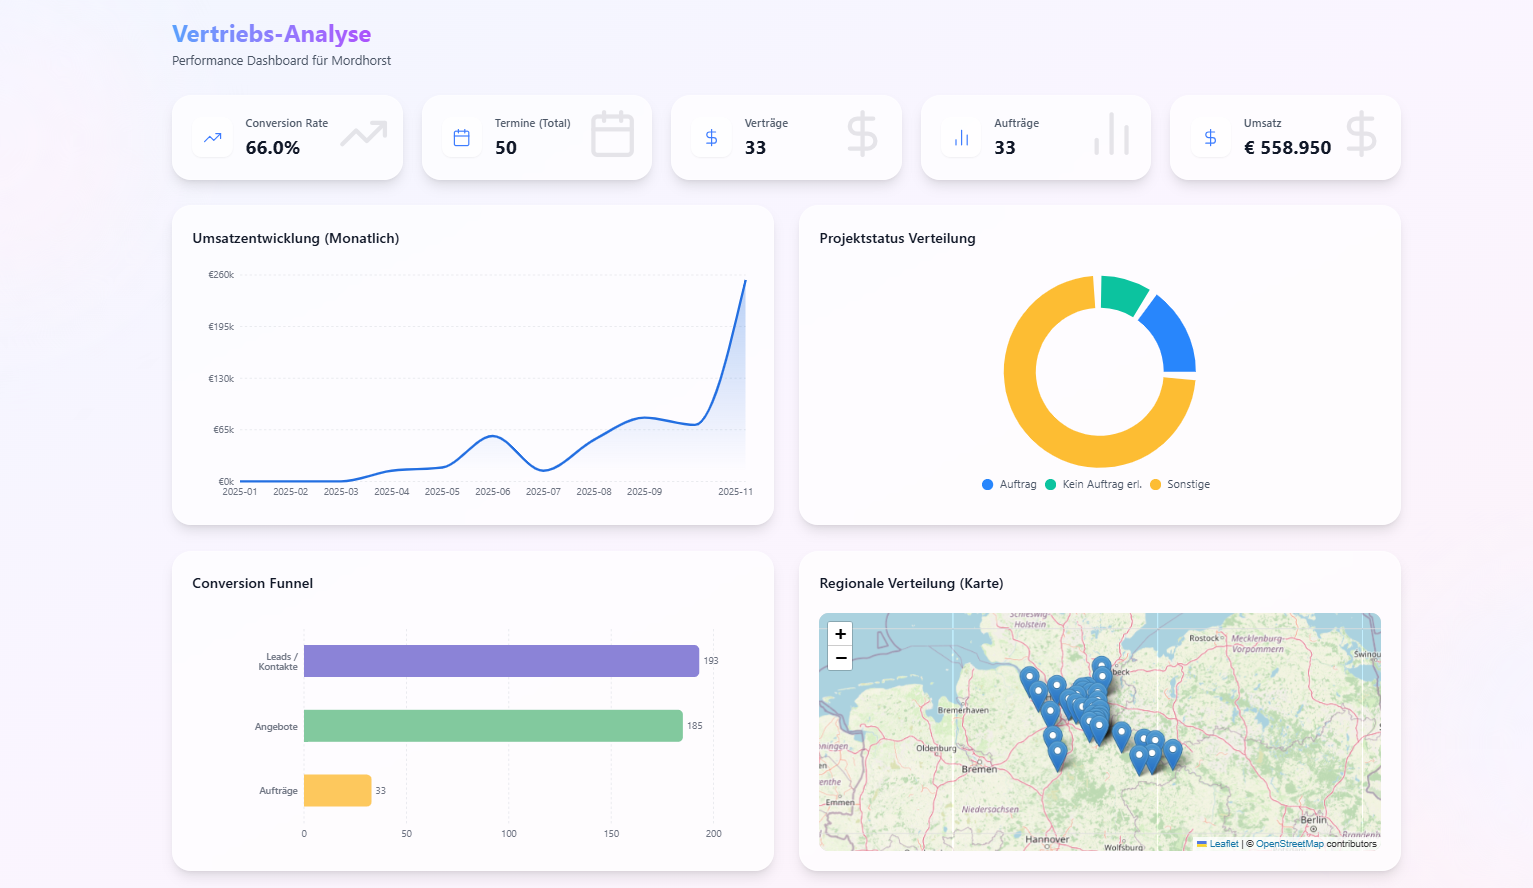
Task: Click the dollar icon on the Umsatz card
Action: [1210, 135]
